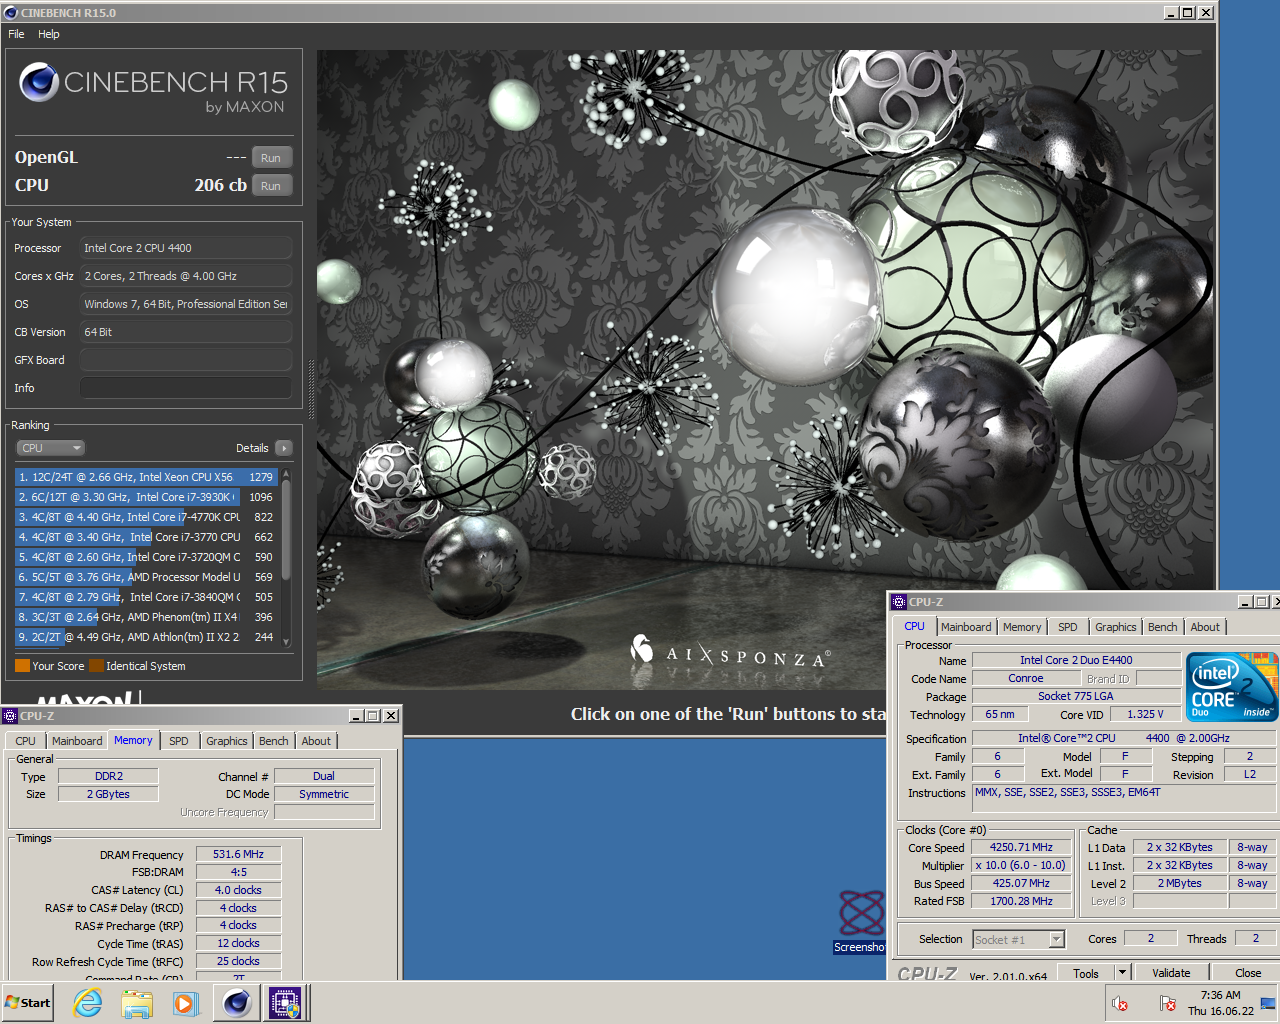Image resolution: width=1280 pixels, height=1024 pixels.
Task: Click the Core Speed value 4250.71 MHz
Action: click(1021, 847)
